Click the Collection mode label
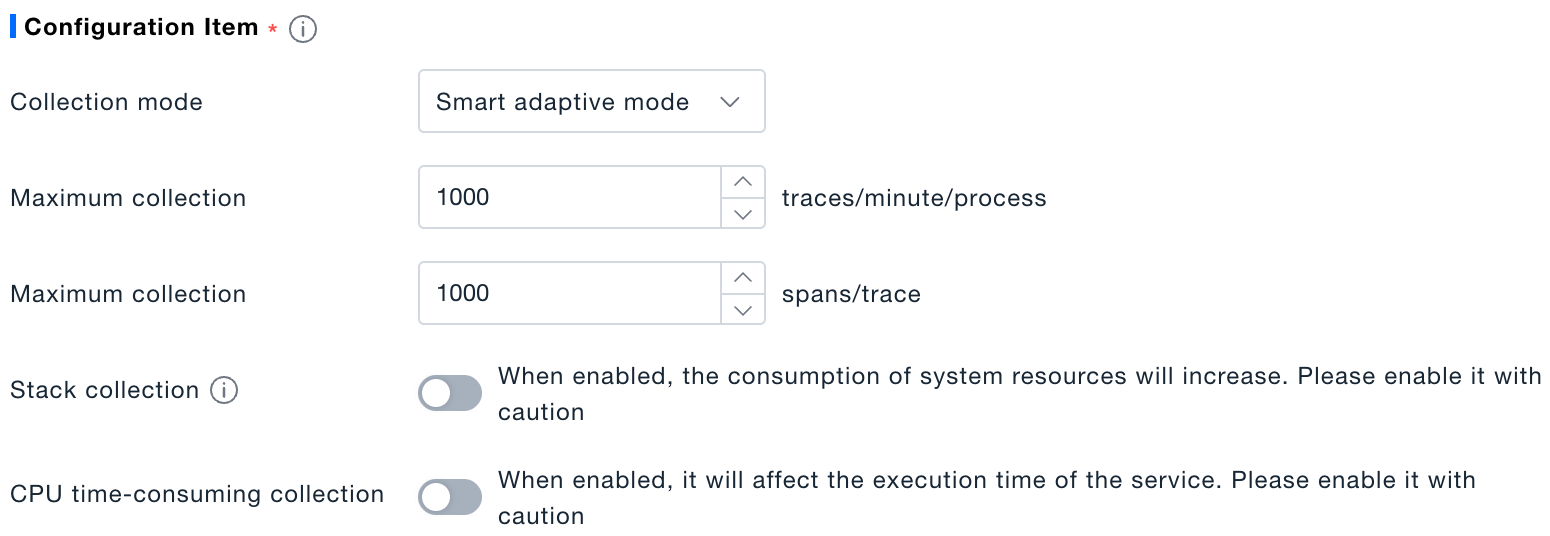The height and width of the screenshot is (536, 1550). click(106, 102)
